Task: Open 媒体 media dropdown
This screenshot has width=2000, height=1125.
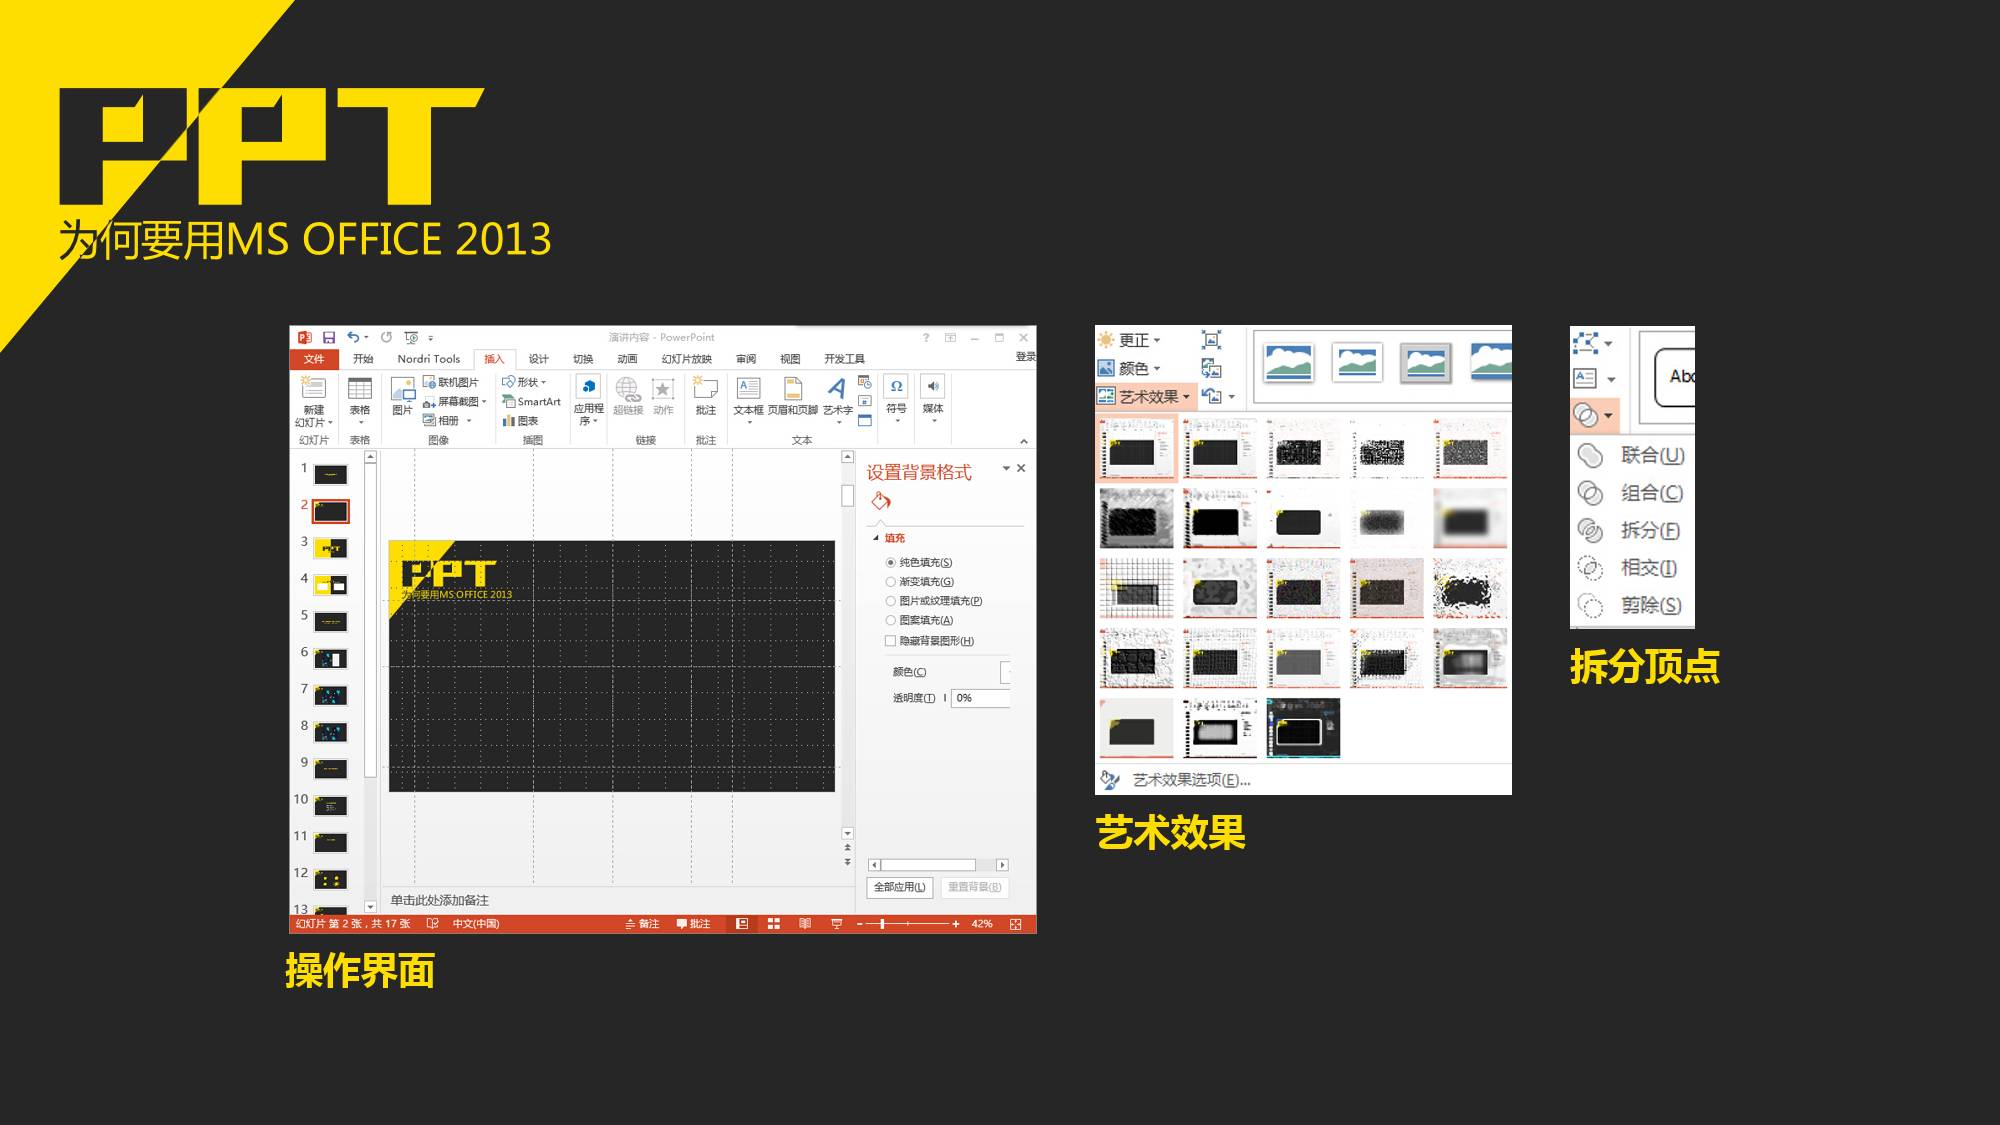Action: tap(933, 400)
